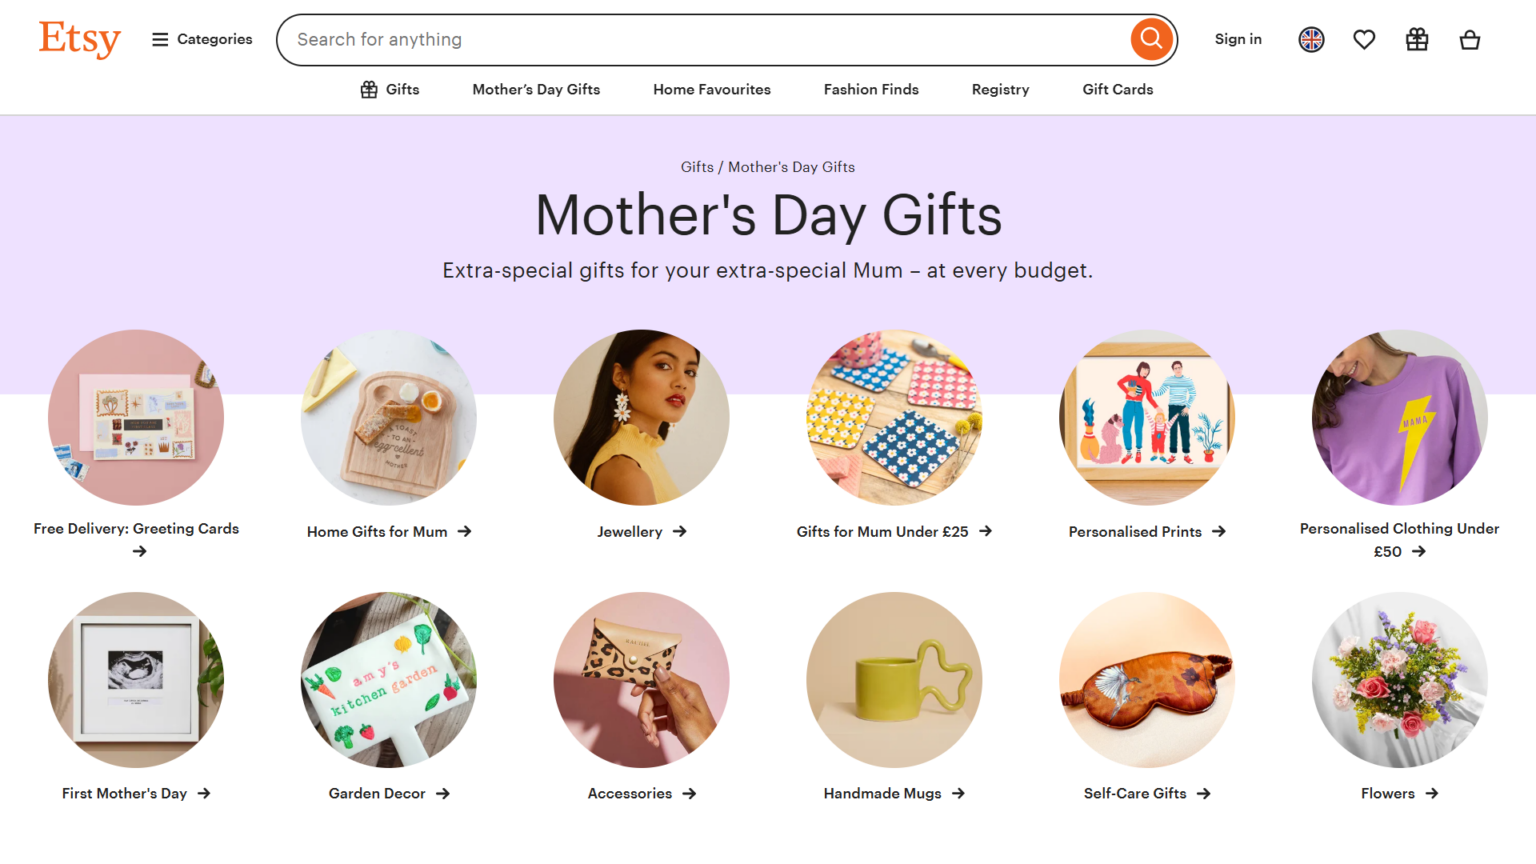Open the Jewellery category thumbnail
This screenshot has width=1536, height=864.
point(641,417)
